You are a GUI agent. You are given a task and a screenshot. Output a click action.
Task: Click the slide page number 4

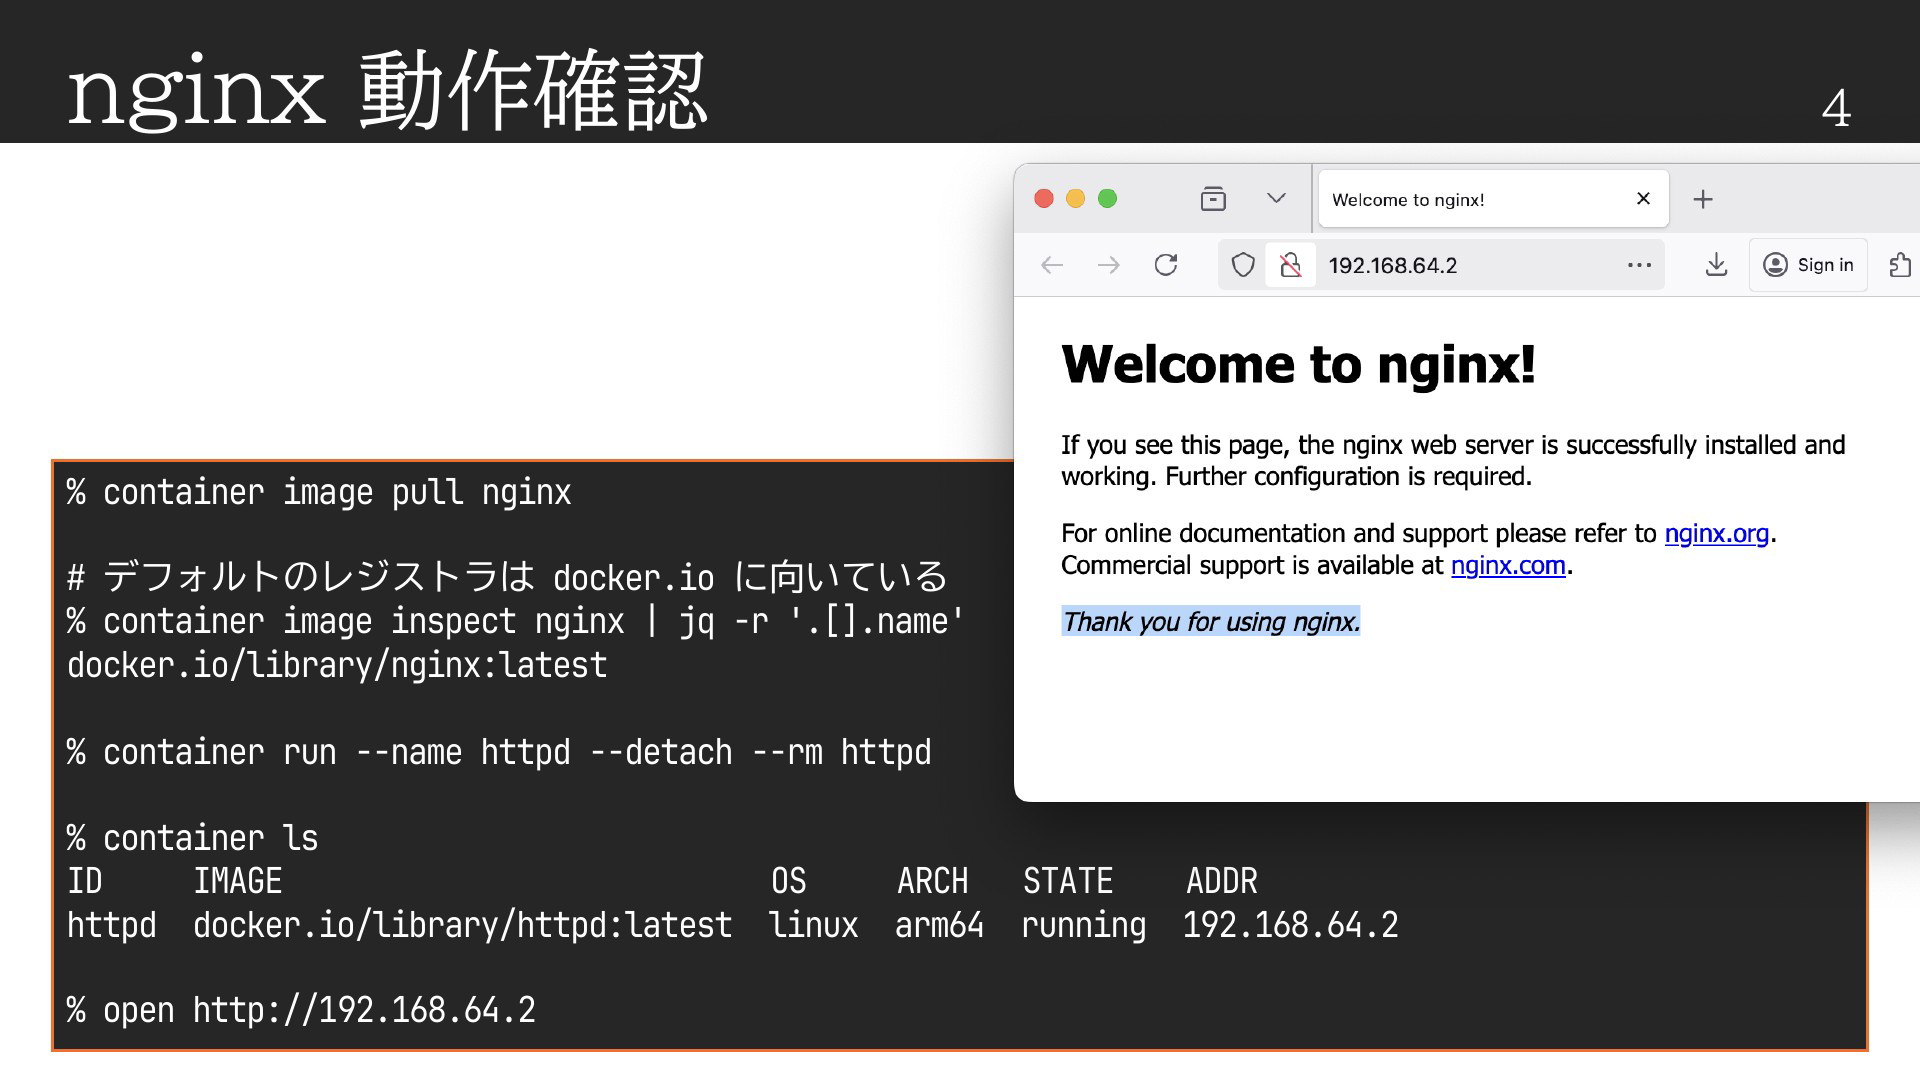1836,108
